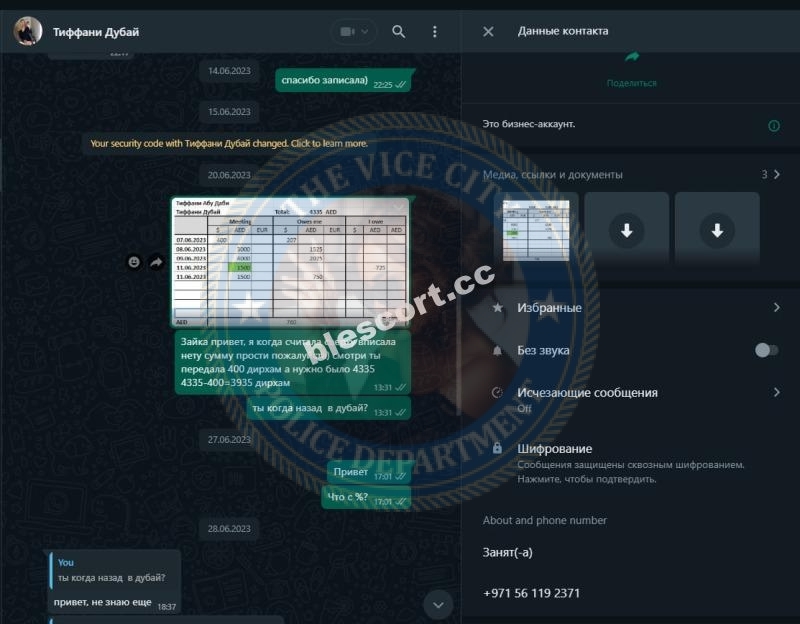Image resolution: width=800 pixels, height=624 pixels.
Task: Click the 'Привет' message from 27.06.2023
Action: click(369, 472)
